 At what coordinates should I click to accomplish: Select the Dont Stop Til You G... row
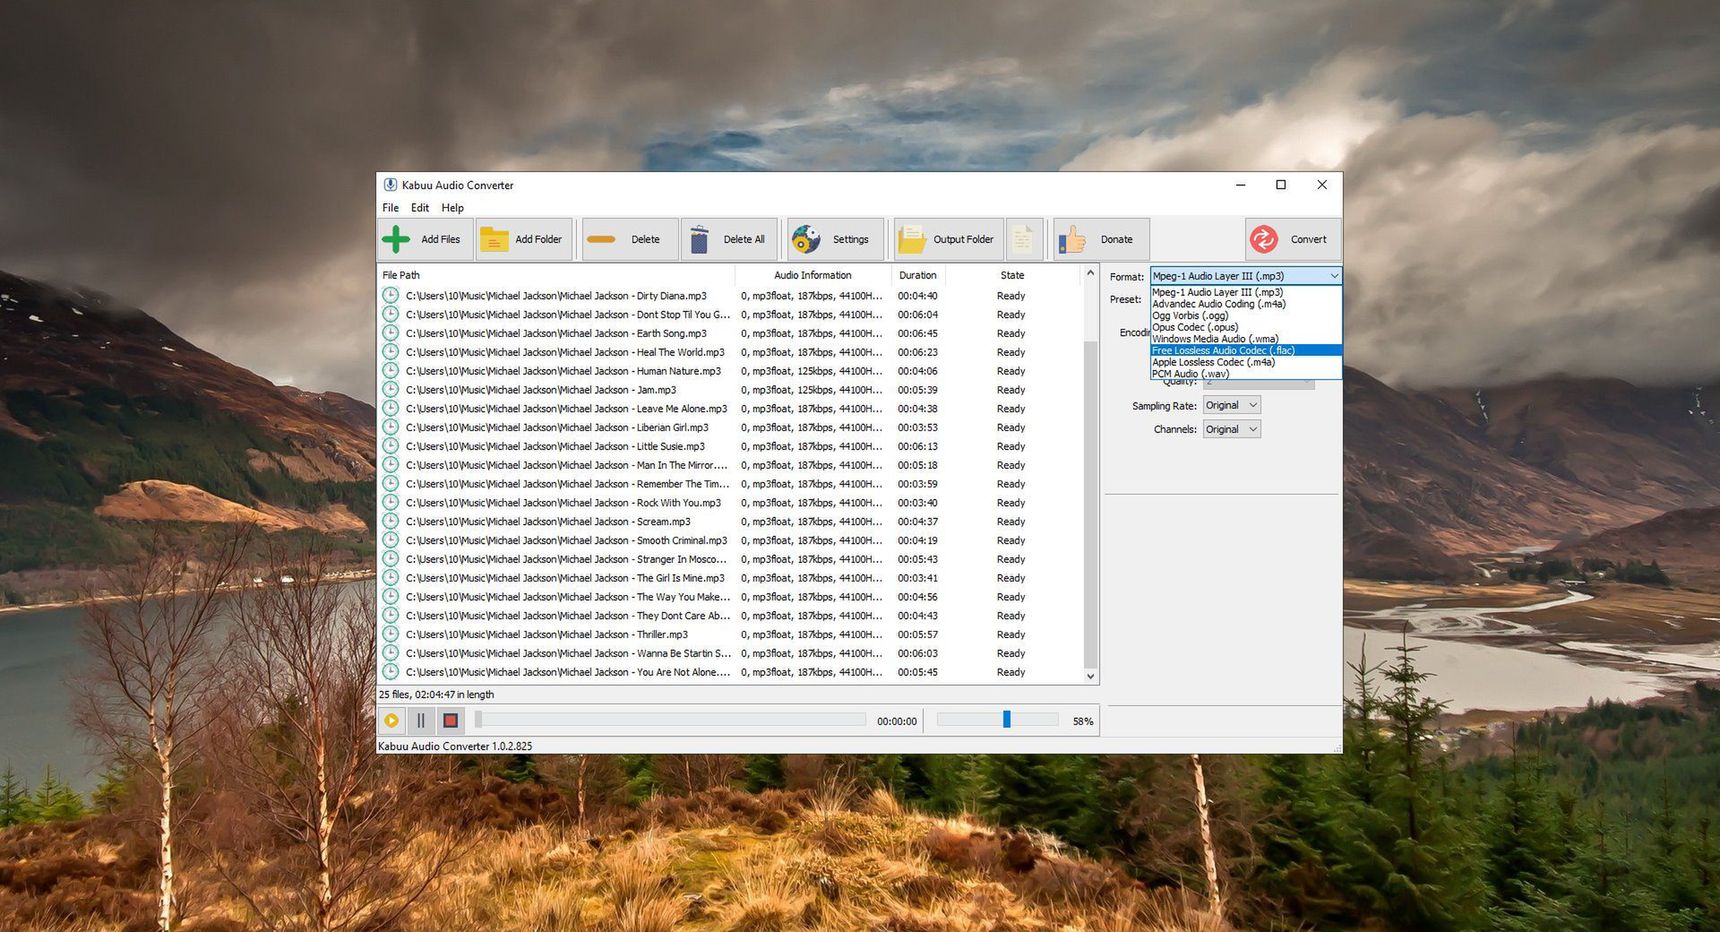coord(730,314)
